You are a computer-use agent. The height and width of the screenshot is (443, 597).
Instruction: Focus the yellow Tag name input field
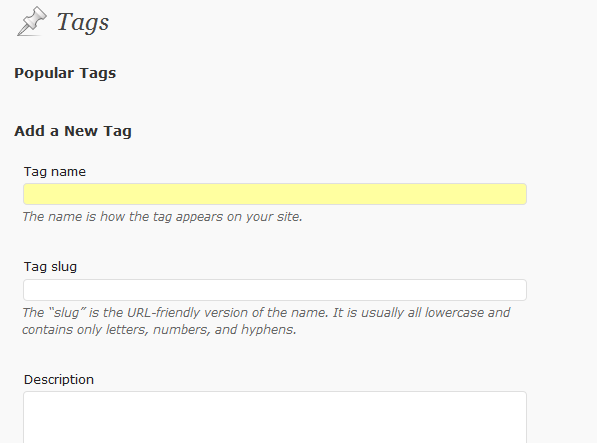click(x=275, y=194)
